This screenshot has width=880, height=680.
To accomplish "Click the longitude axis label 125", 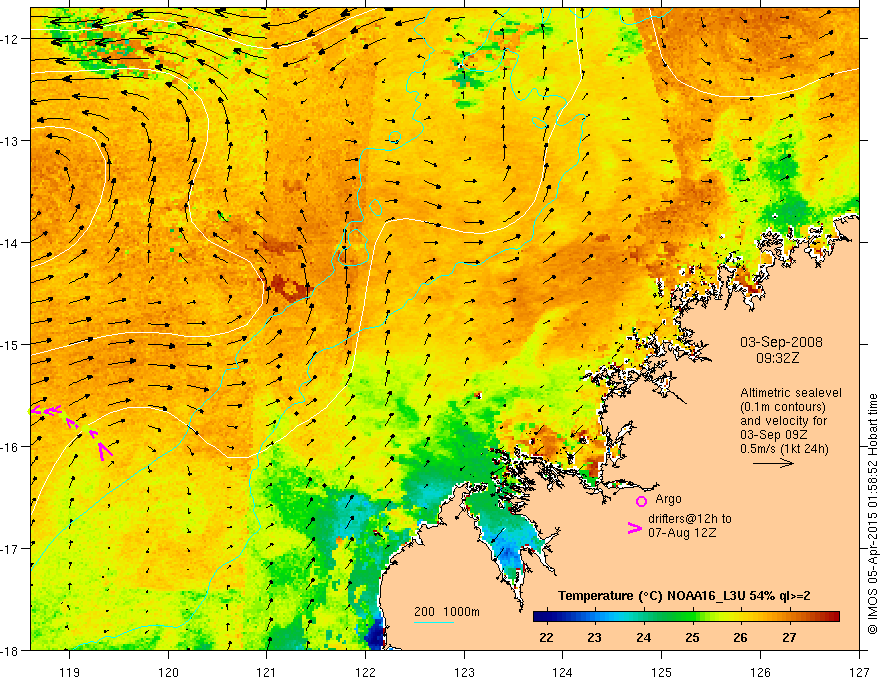I will (x=662, y=673).
